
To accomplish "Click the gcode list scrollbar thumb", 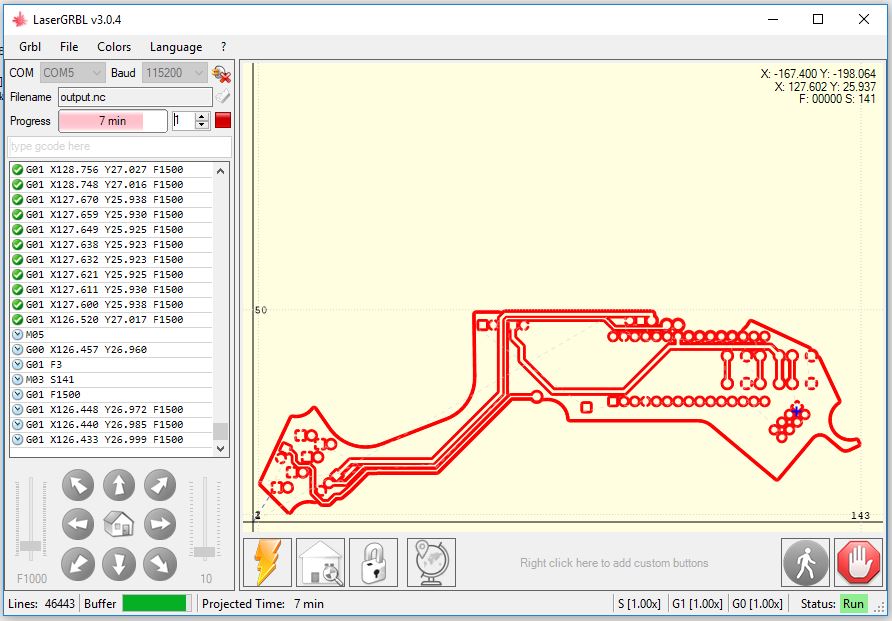I will pos(221,432).
